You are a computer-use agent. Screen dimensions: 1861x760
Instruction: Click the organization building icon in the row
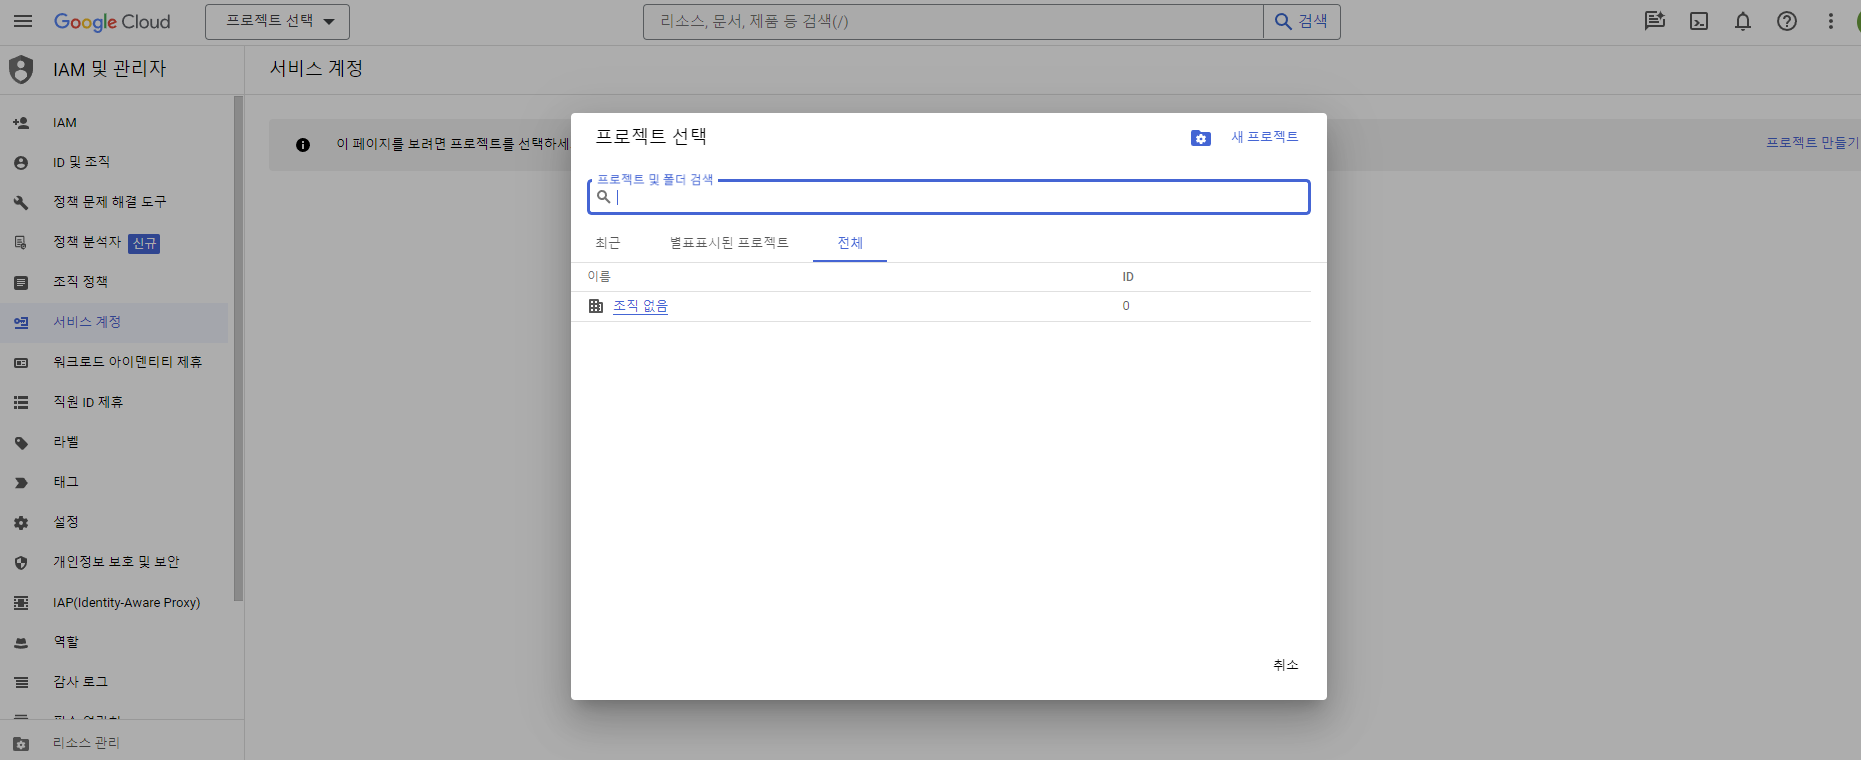[596, 306]
